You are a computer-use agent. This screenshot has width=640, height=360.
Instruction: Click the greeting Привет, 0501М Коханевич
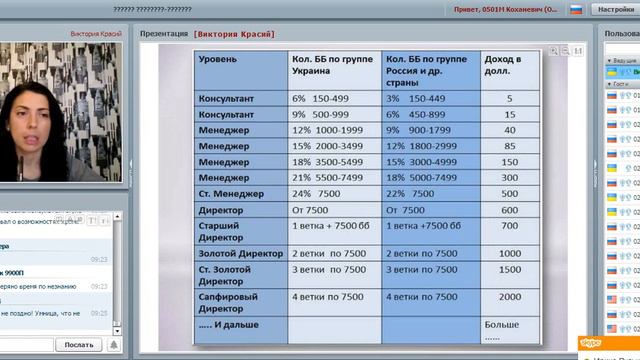pos(505,9)
